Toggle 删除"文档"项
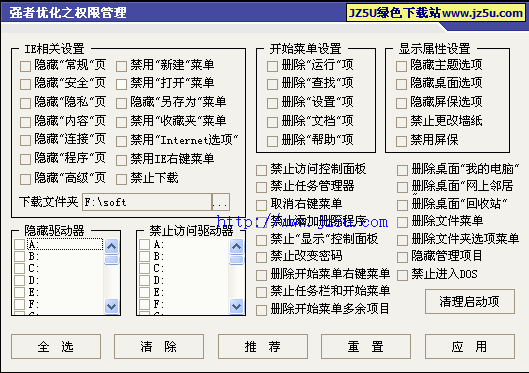The image size is (529, 373). pos(272,122)
